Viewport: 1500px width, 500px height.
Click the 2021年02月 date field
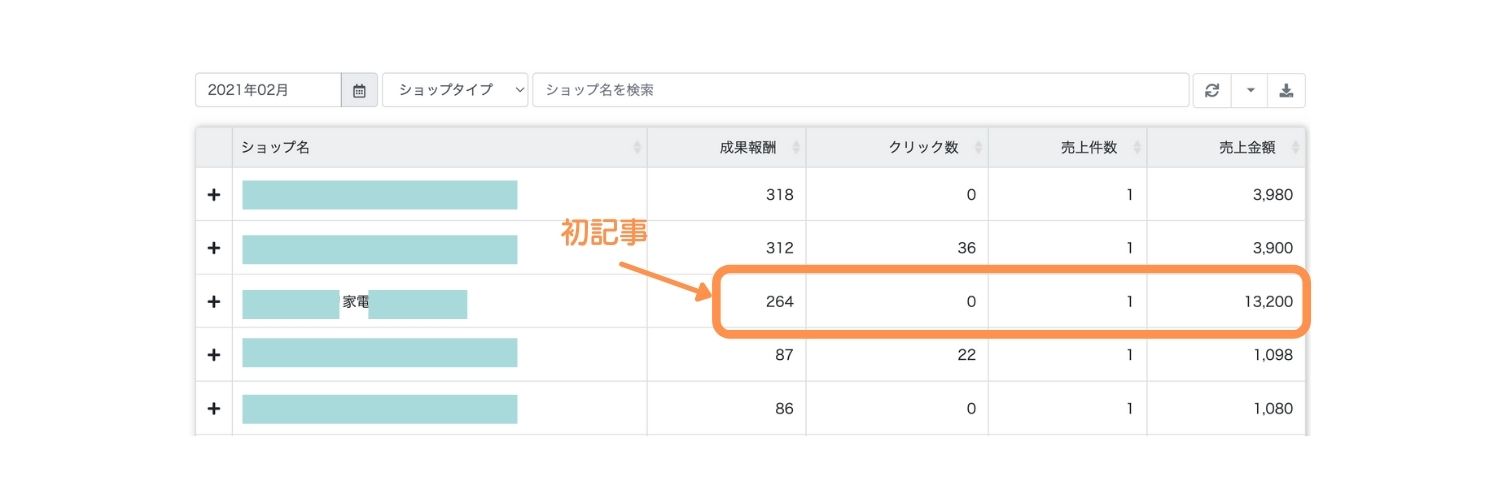pyautogui.click(x=268, y=90)
